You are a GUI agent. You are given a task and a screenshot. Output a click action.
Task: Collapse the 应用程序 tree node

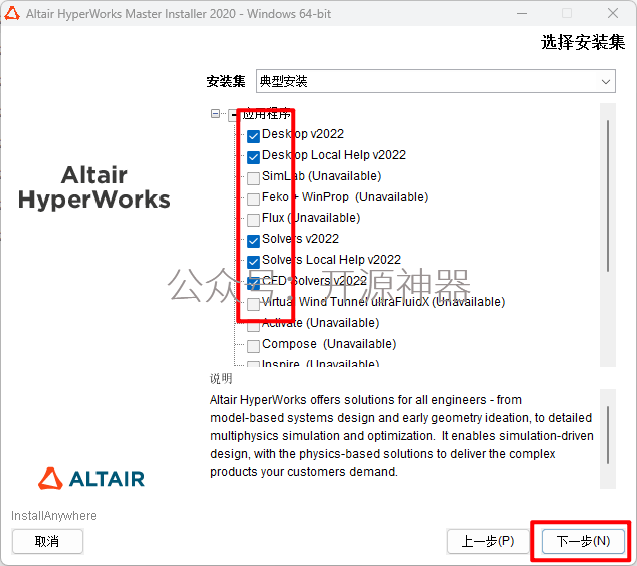[x=215, y=113]
